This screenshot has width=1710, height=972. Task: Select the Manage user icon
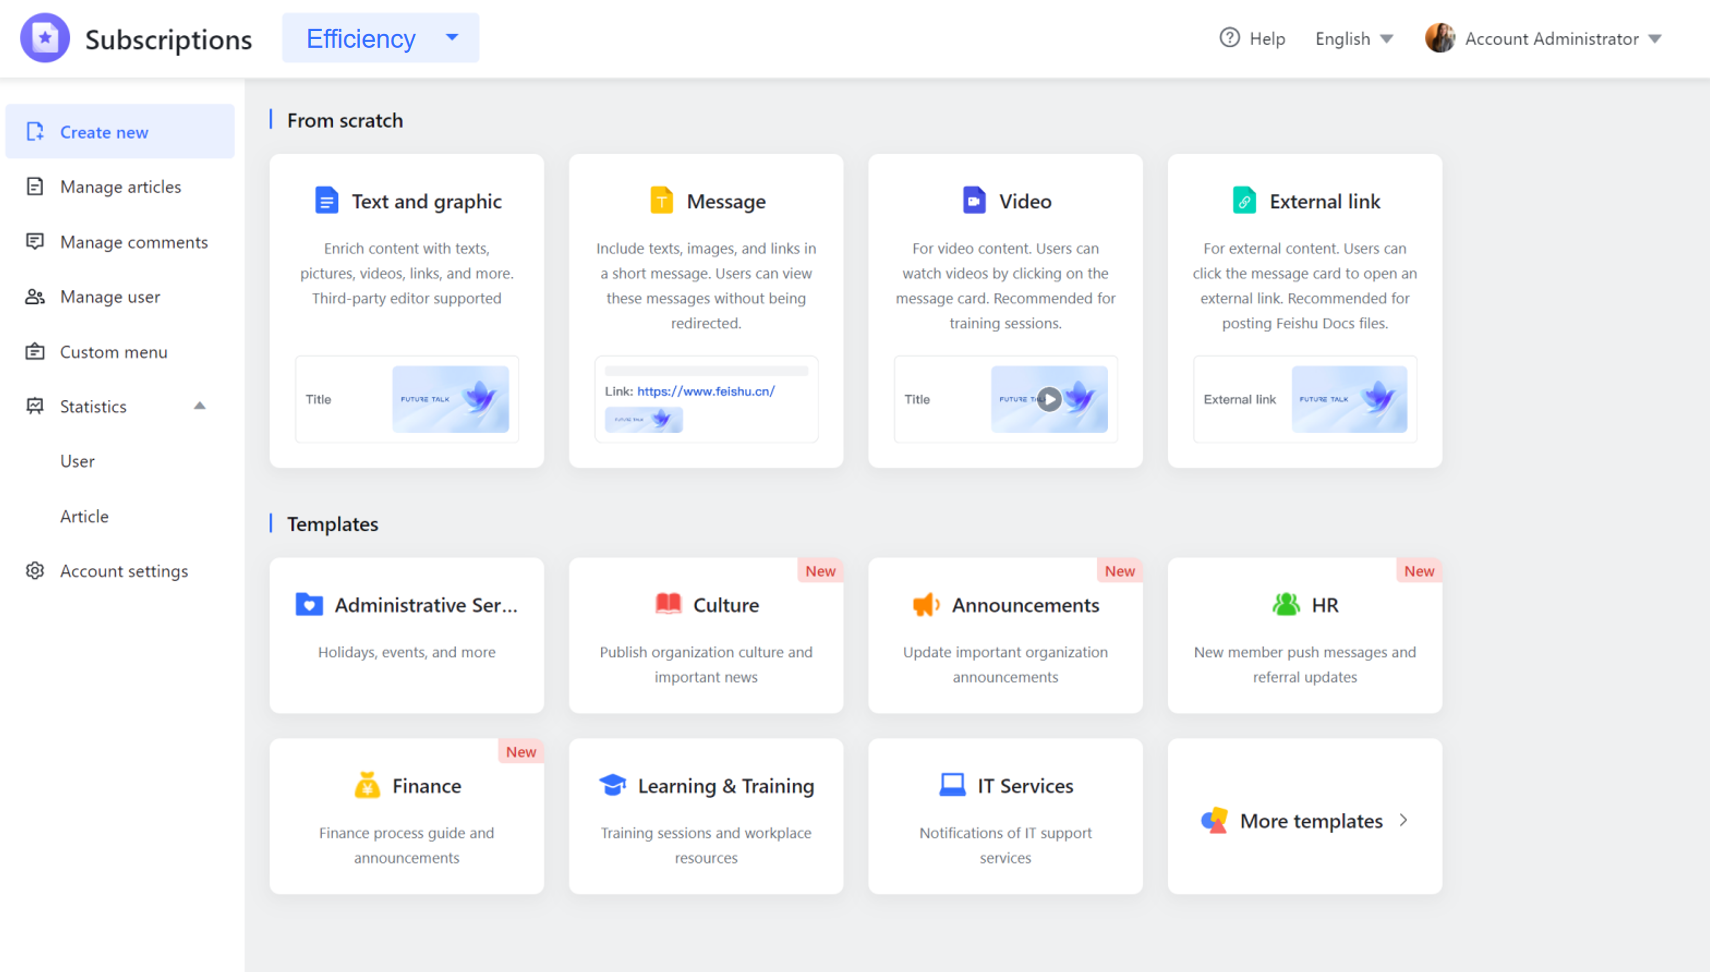35,296
